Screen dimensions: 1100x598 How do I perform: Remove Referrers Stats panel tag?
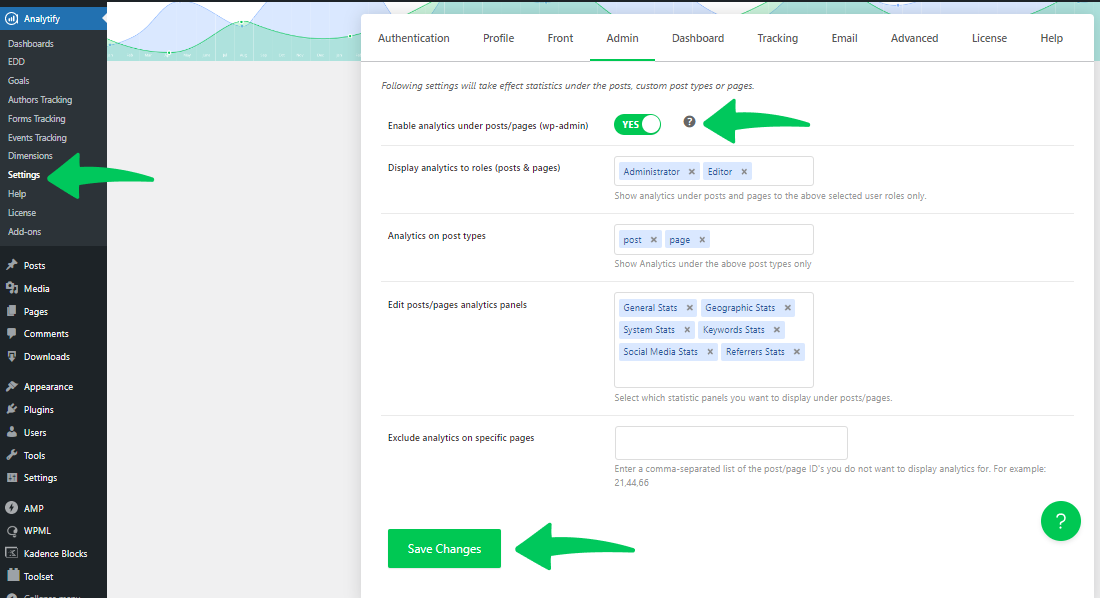pos(797,352)
